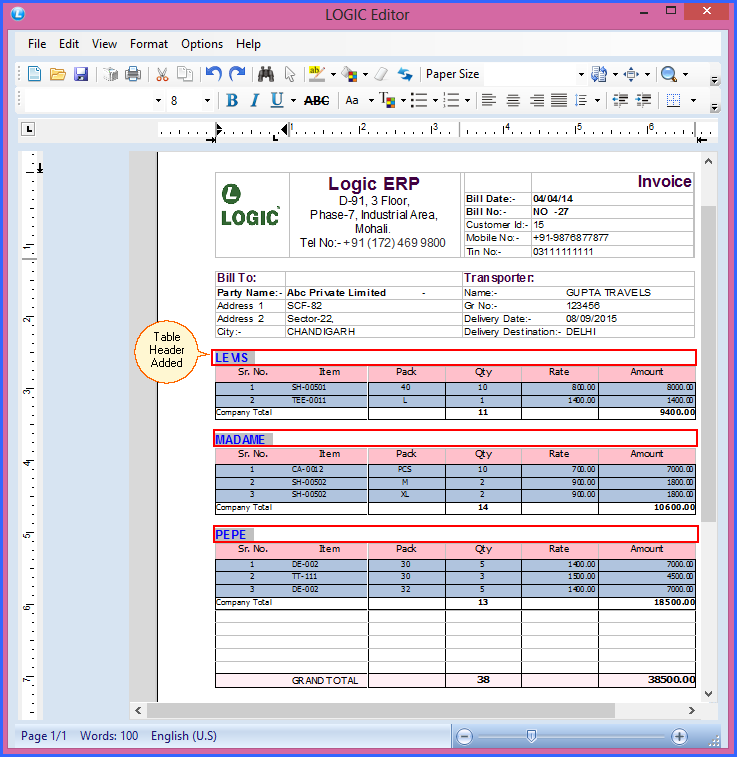This screenshot has height=757, width=737.
Task: Click the zoom magnifier icon
Action: tap(668, 74)
